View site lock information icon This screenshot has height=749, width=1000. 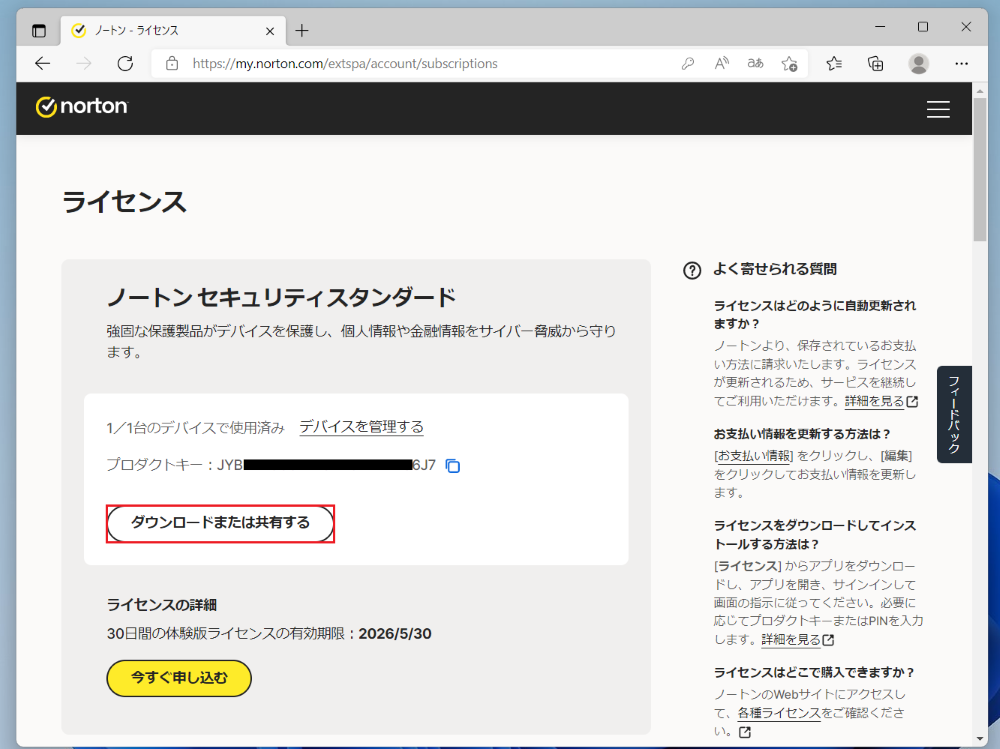click(x=172, y=63)
